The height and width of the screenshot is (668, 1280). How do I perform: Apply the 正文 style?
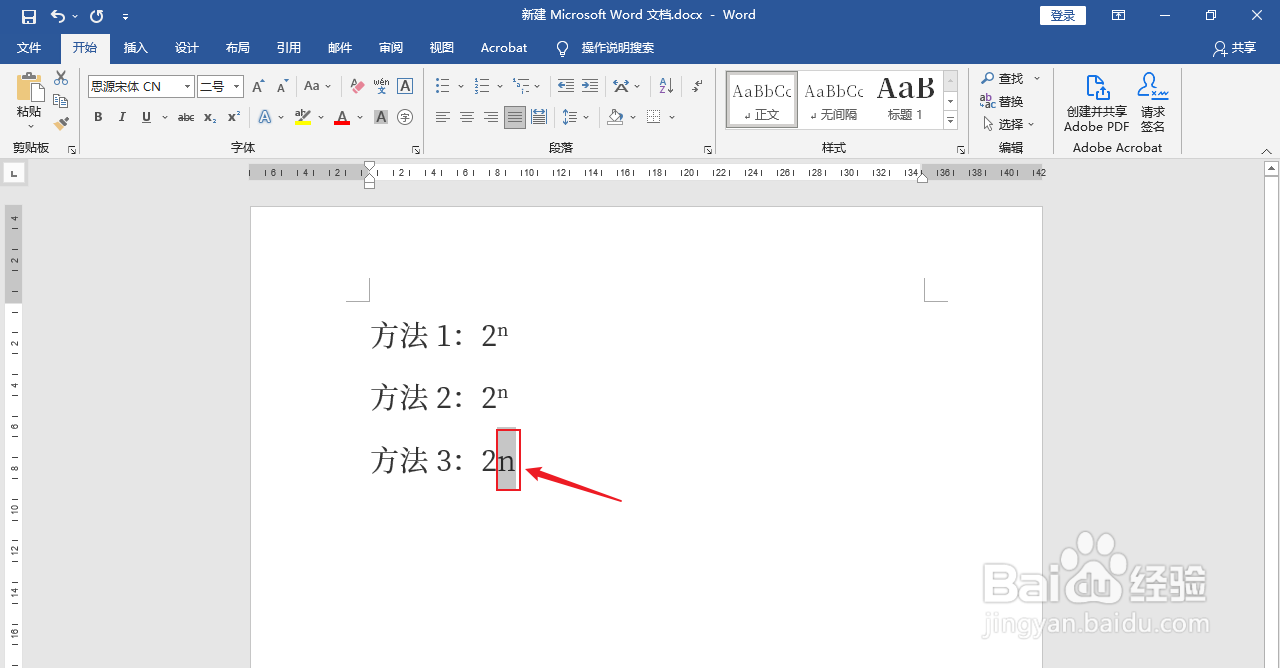point(762,100)
